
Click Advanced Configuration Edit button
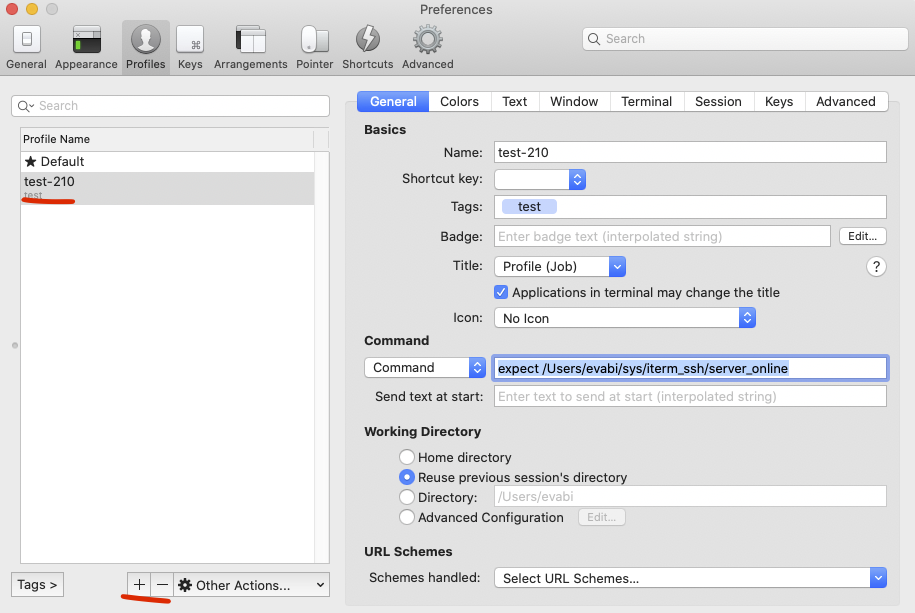tap(602, 517)
